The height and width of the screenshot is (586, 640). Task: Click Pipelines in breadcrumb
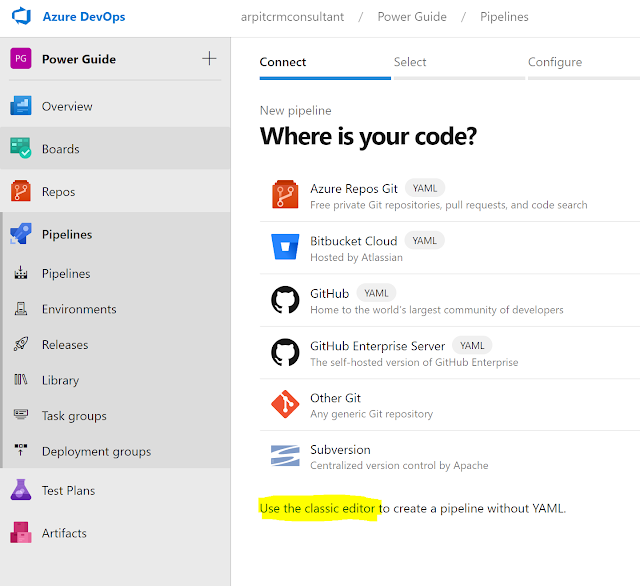click(x=504, y=17)
